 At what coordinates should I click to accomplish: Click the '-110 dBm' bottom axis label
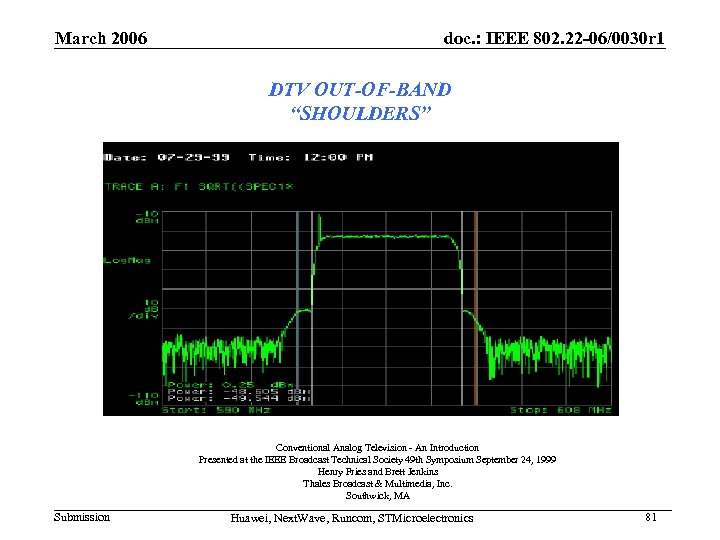(144, 399)
